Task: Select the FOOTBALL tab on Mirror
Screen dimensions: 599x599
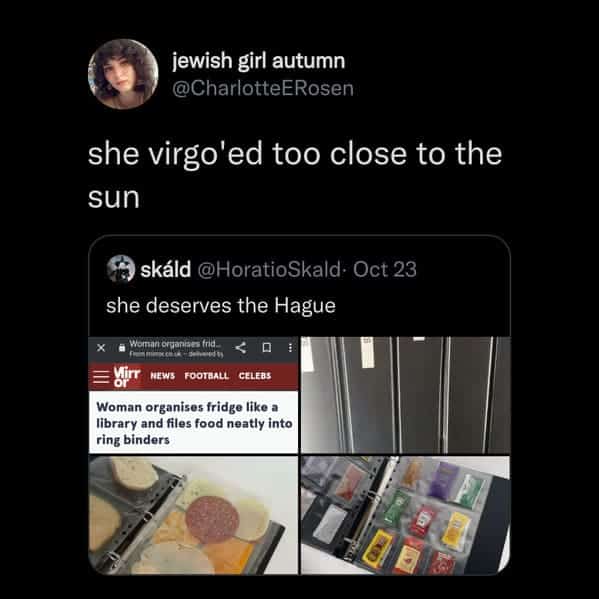Action: coord(206,376)
